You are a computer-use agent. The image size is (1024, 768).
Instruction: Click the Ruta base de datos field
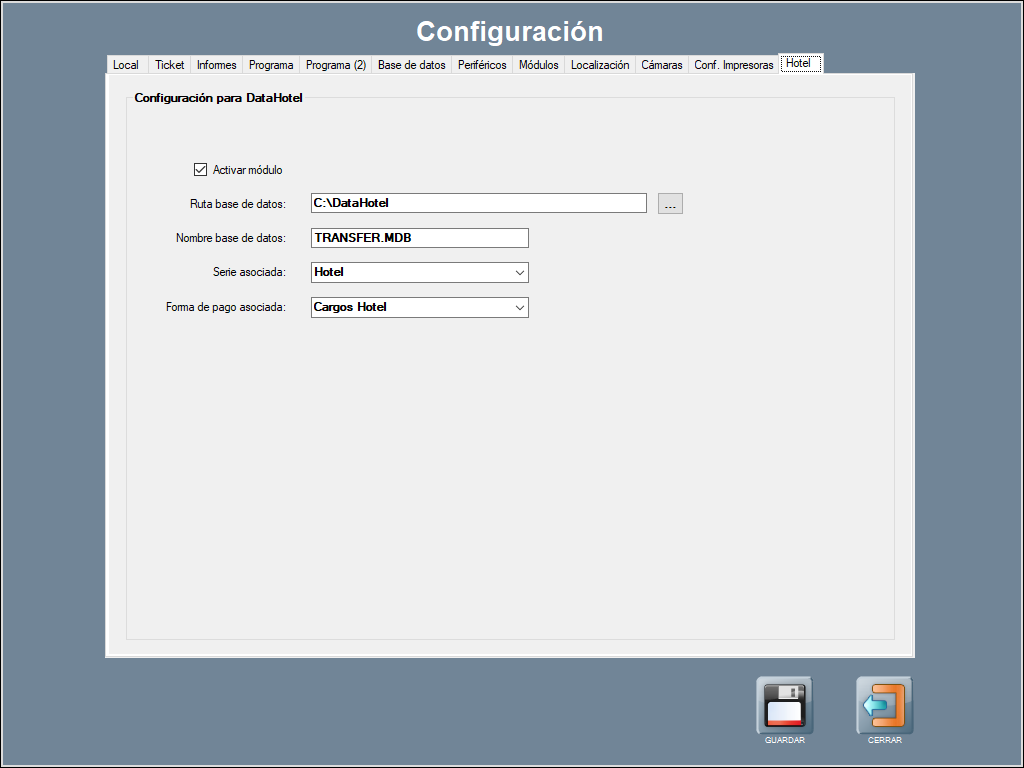click(x=478, y=203)
